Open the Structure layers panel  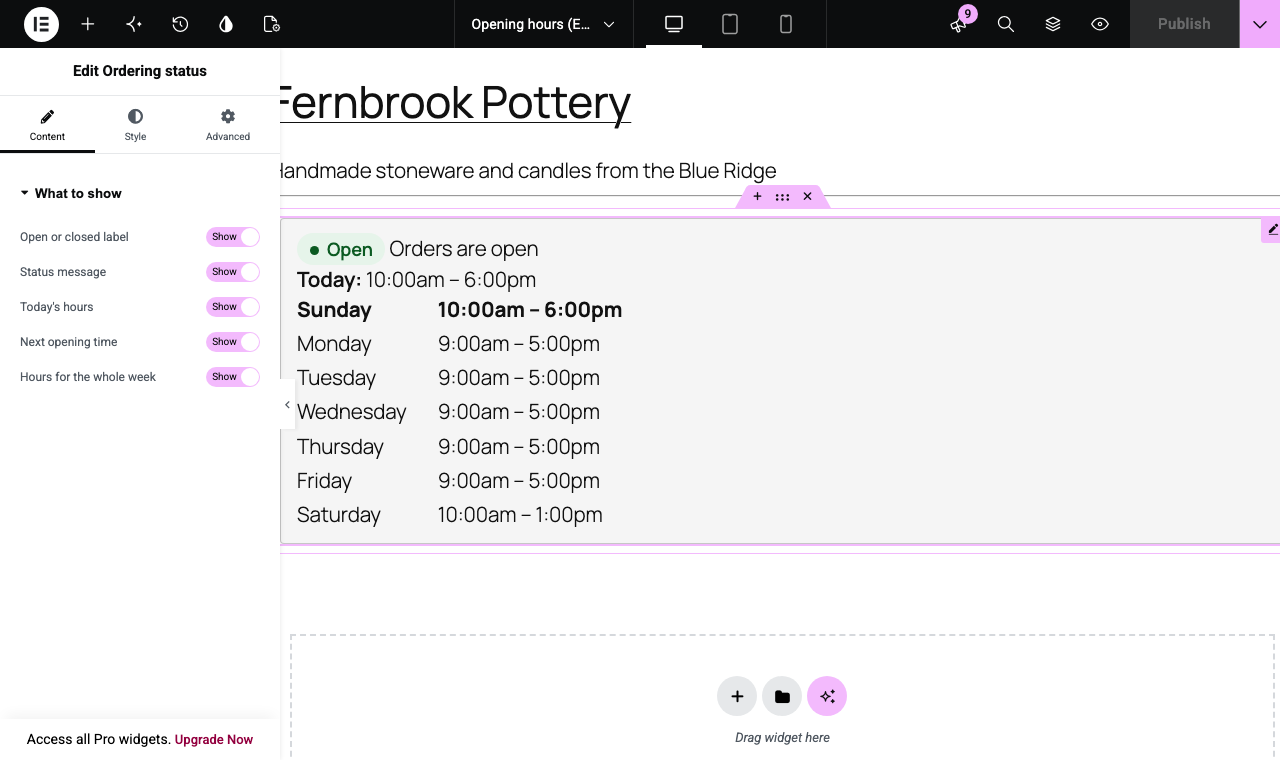(x=1053, y=24)
